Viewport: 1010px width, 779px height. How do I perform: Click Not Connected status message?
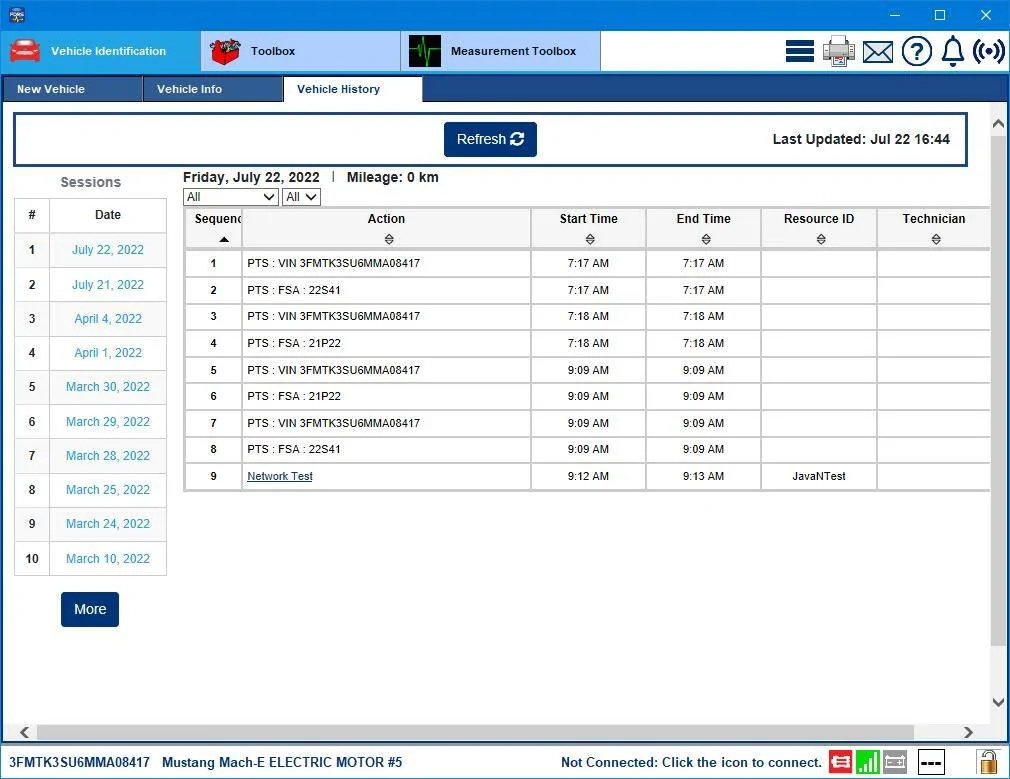click(691, 762)
